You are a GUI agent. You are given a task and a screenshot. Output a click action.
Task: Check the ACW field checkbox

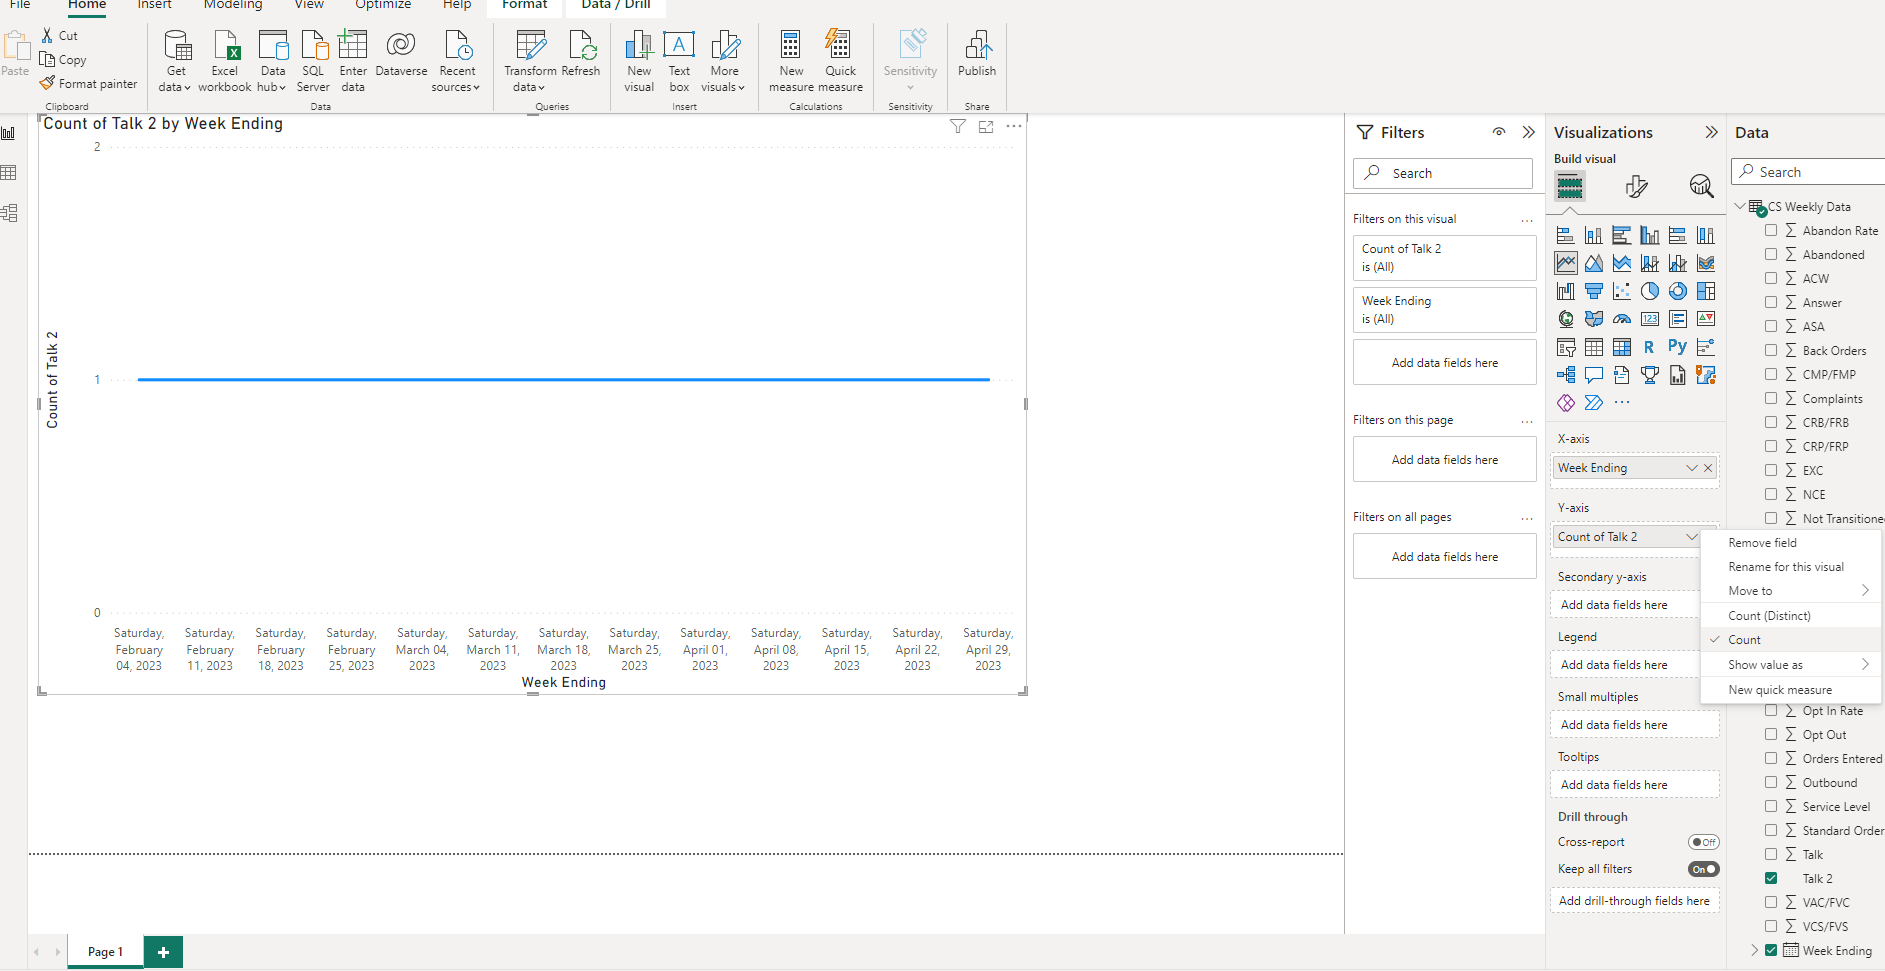(1771, 278)
